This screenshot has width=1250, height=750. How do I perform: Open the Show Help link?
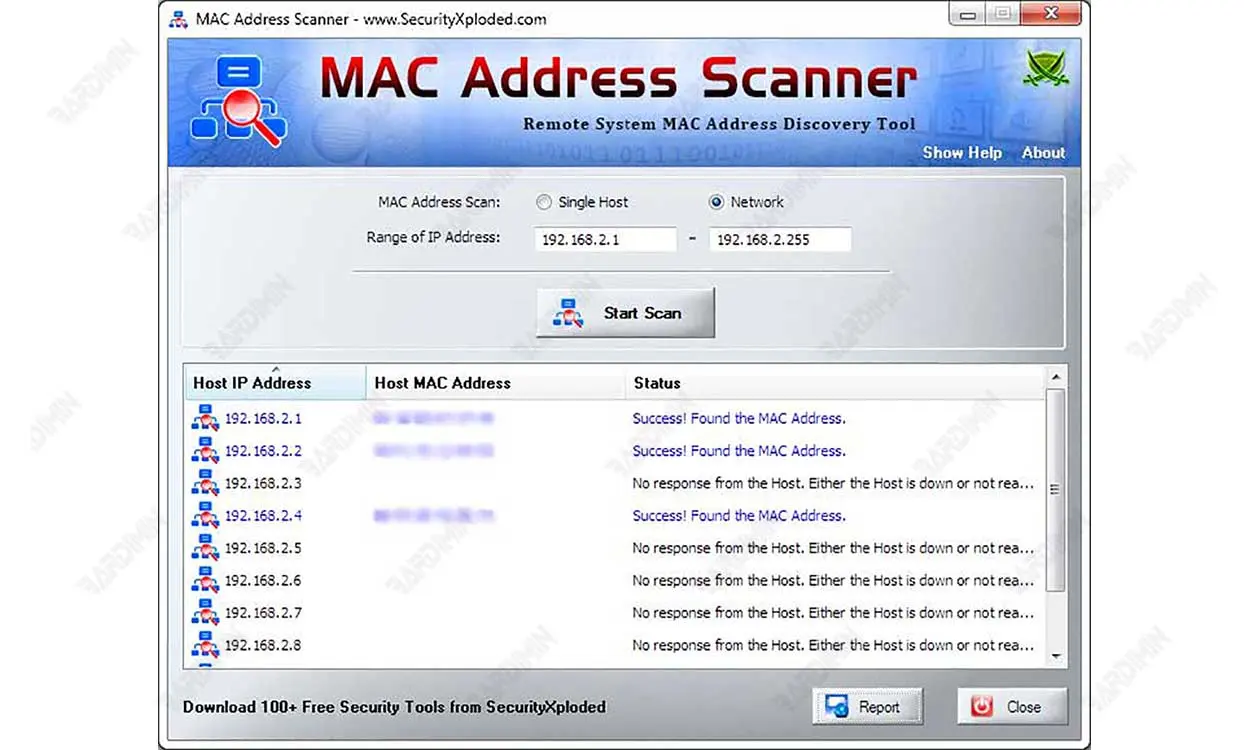click(x=961, y=153)
